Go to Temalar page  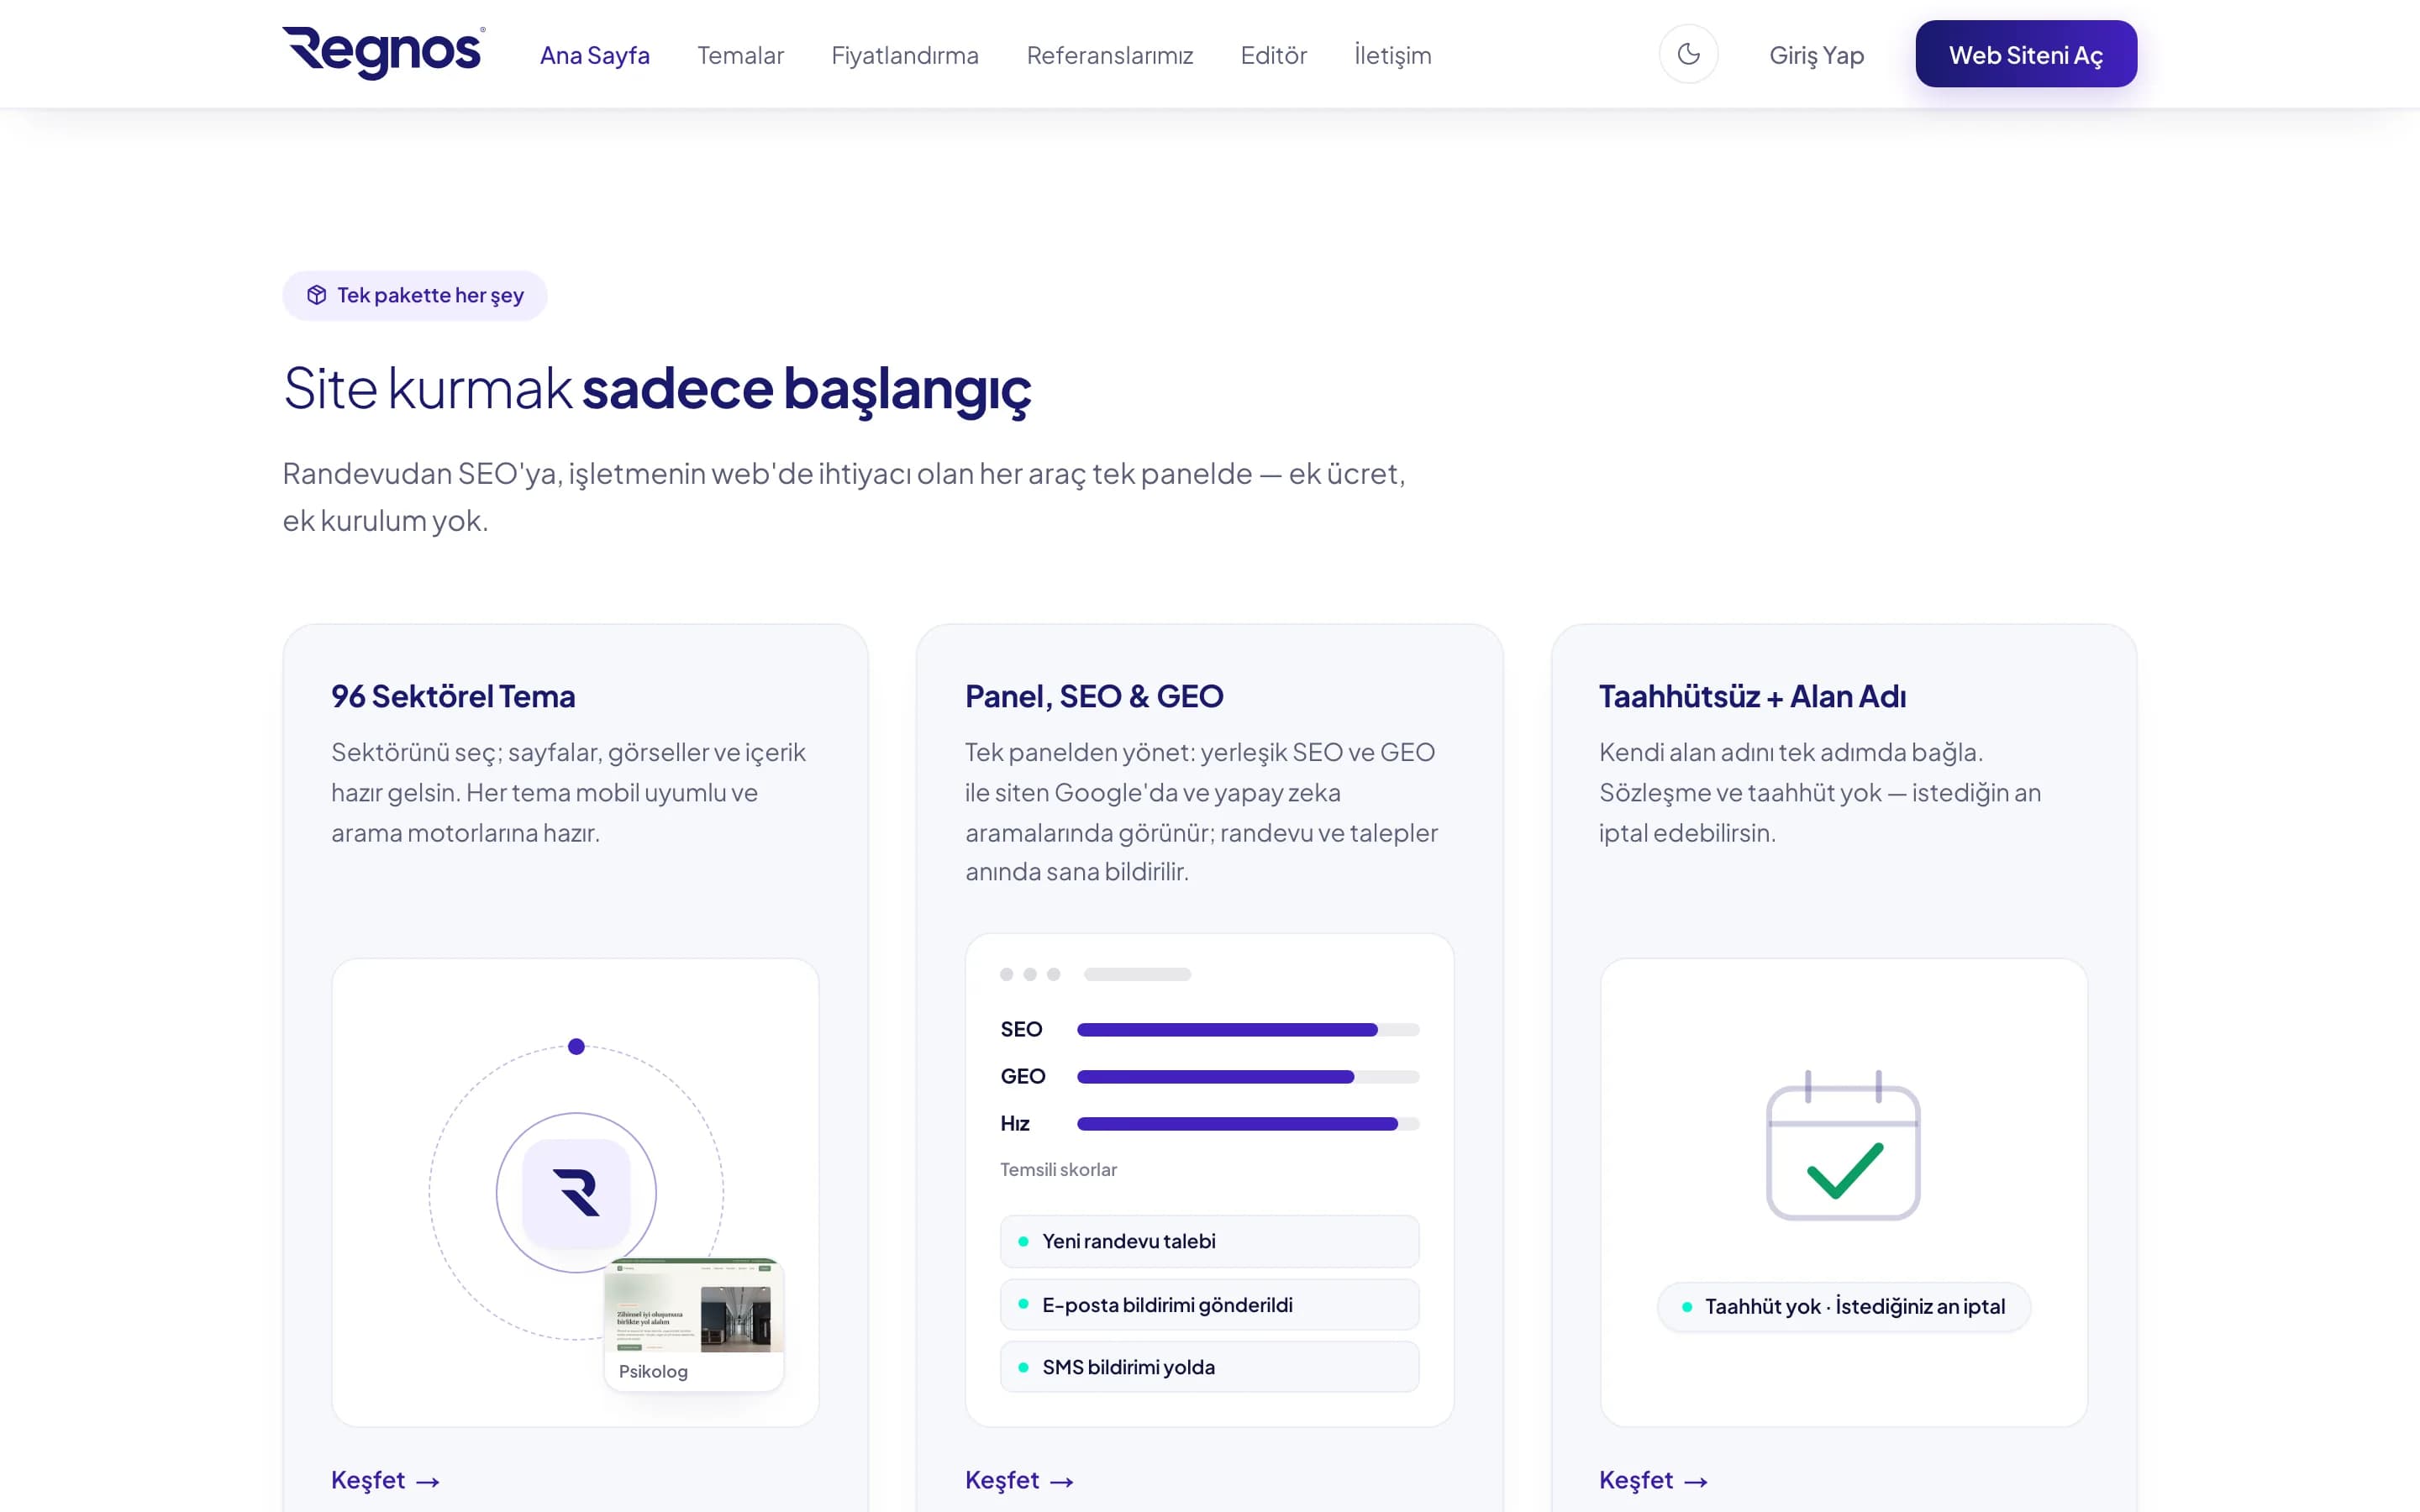(740, 55)
